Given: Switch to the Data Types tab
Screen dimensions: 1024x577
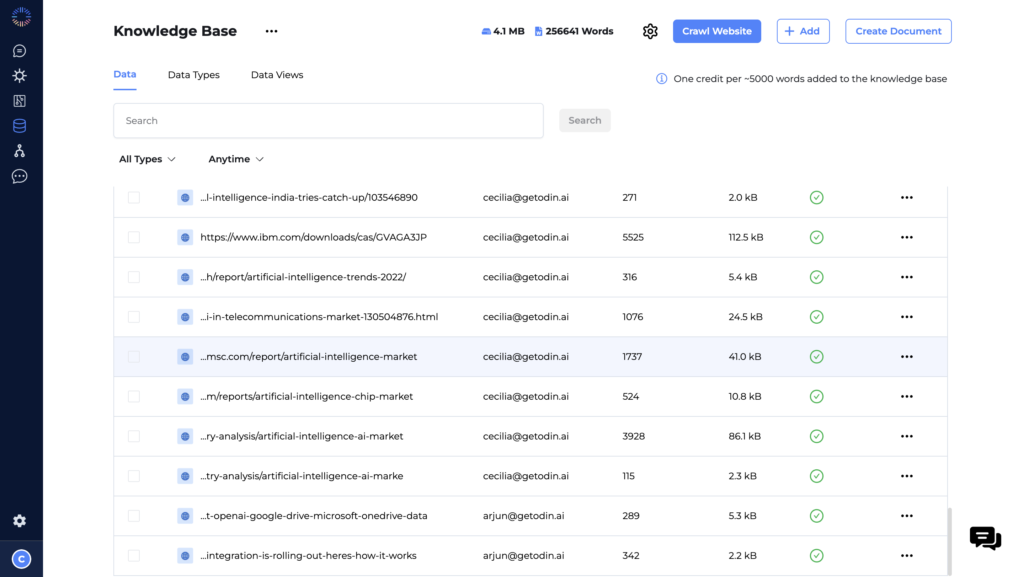Looking at the screenshot, I should click(193, 74).
